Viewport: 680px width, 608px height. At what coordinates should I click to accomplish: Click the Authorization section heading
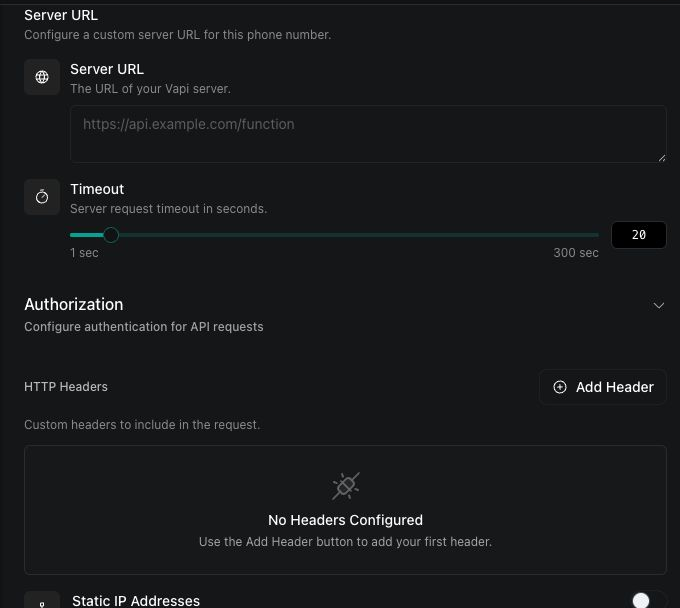(x=74, y=304)
